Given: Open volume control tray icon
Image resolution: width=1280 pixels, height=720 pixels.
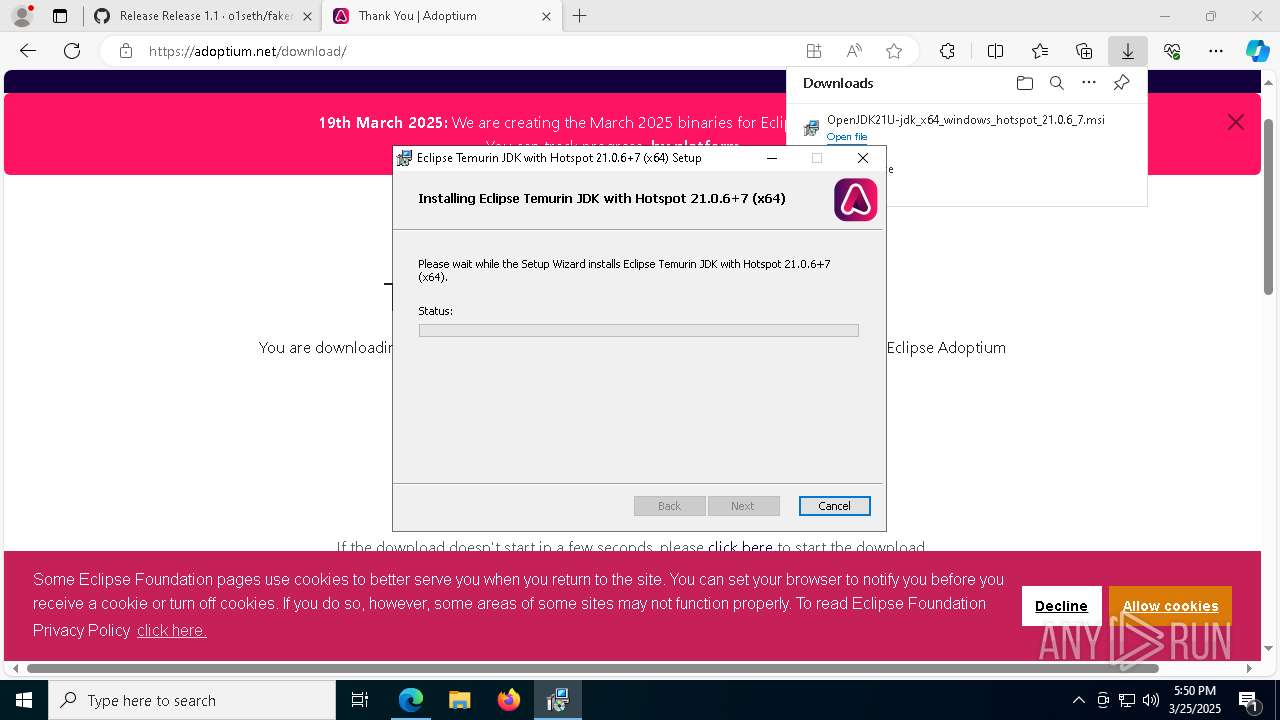Looking at the screenshot, I should [x=1150, y=700].
